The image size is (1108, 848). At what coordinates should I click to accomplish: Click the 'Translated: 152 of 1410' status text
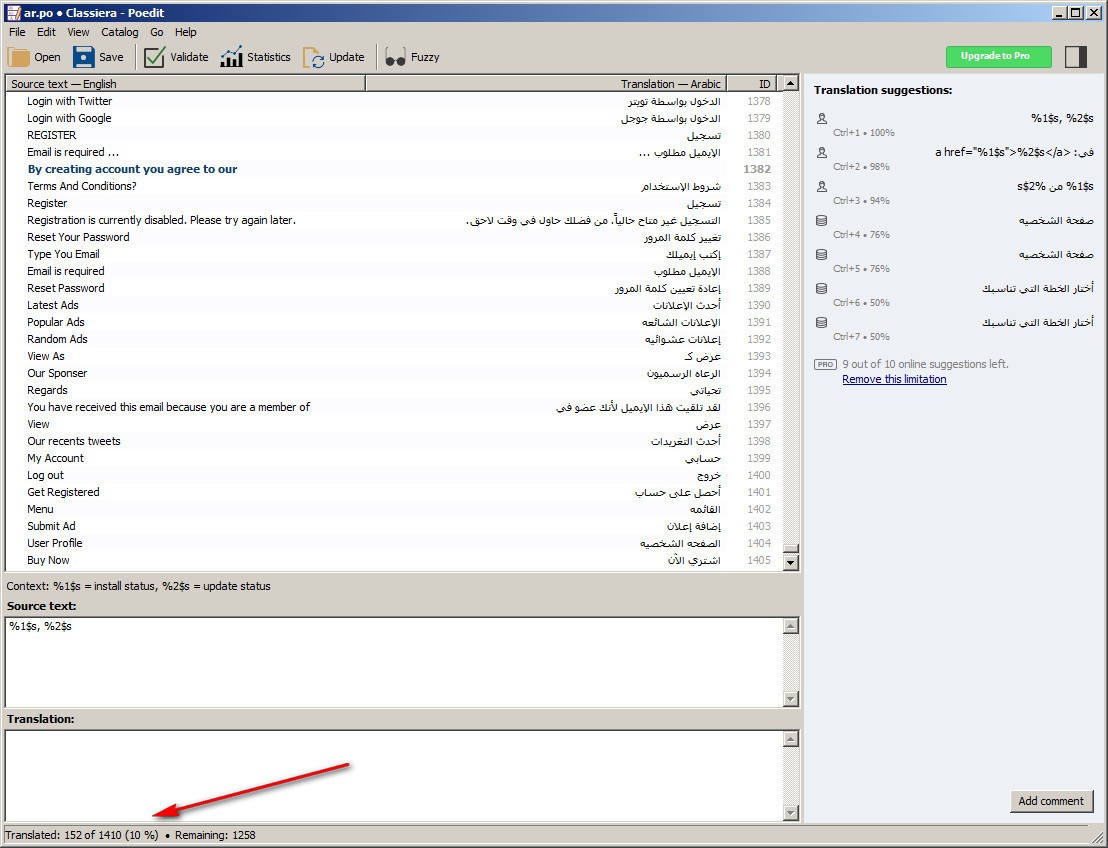click(x=82, y=835)
